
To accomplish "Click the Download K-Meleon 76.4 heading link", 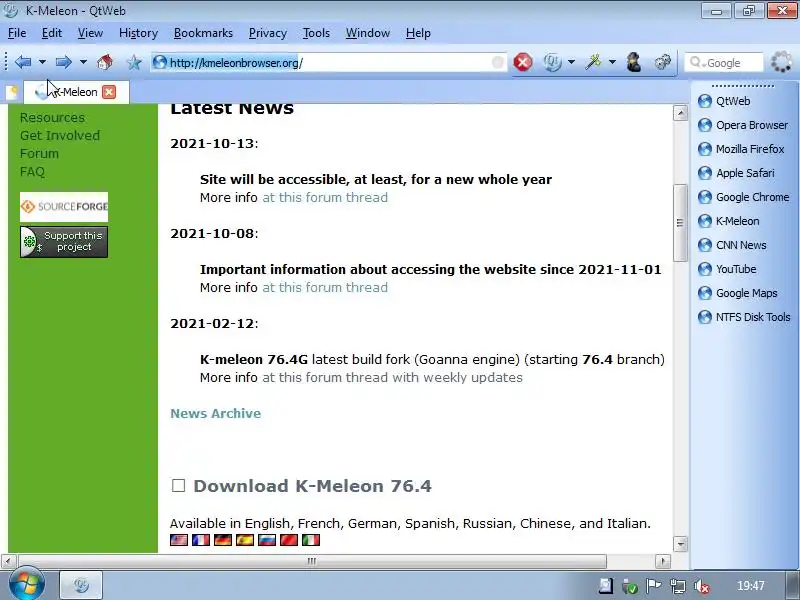I will coord(312,486).
